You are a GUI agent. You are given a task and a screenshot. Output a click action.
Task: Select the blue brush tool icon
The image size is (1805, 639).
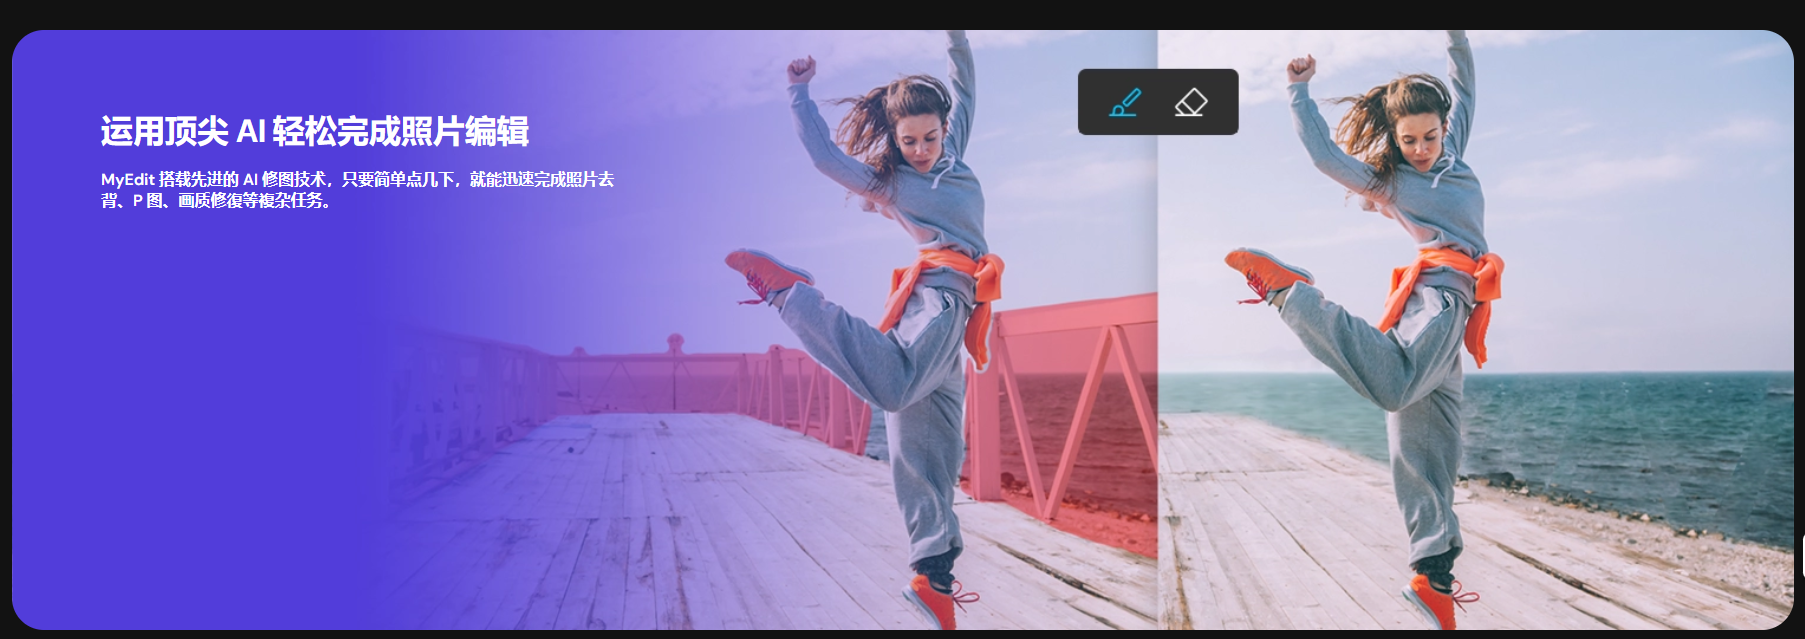point(1125,102)
